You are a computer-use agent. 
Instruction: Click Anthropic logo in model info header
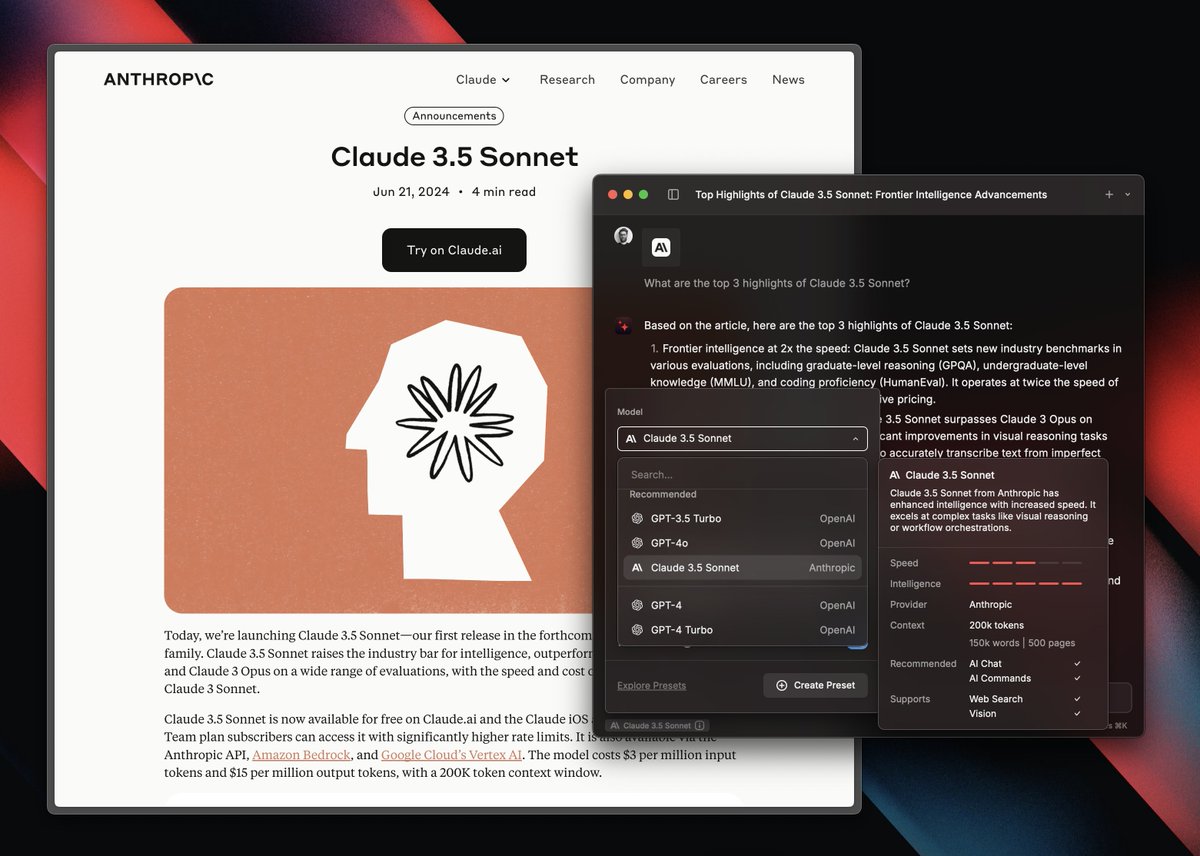(895, 475)
